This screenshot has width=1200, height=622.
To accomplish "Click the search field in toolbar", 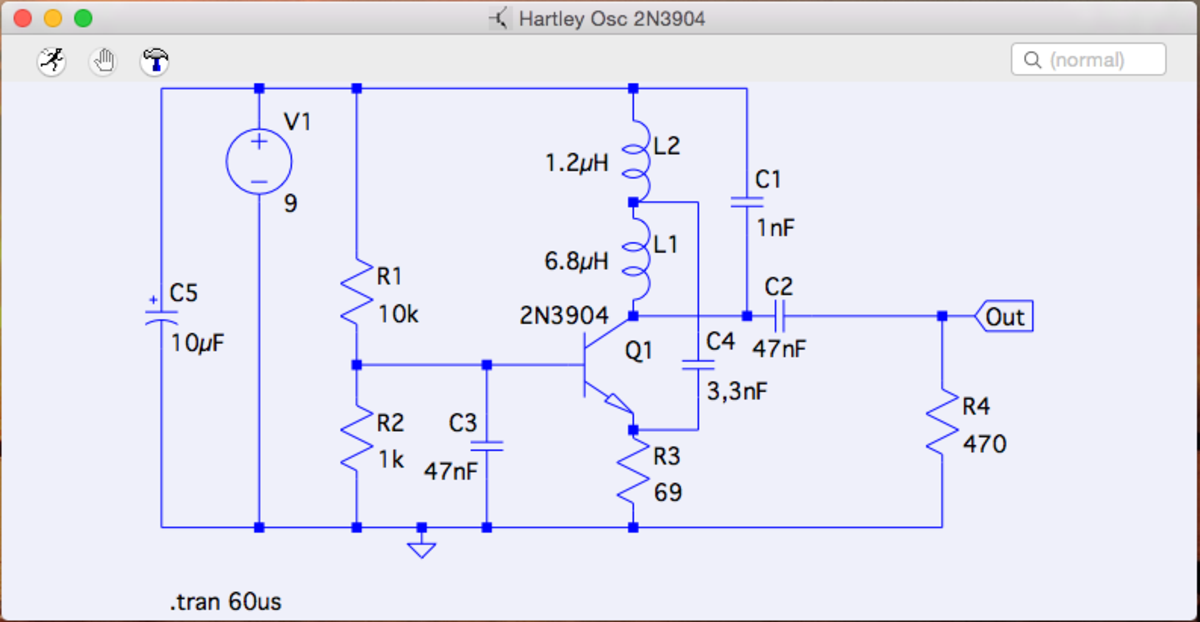I will (x=1100, y=60).
